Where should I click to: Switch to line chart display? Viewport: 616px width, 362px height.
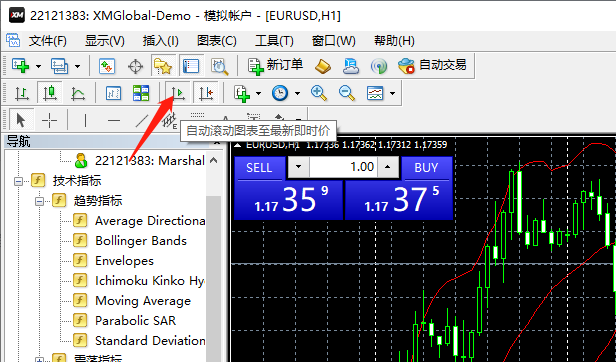78,94
